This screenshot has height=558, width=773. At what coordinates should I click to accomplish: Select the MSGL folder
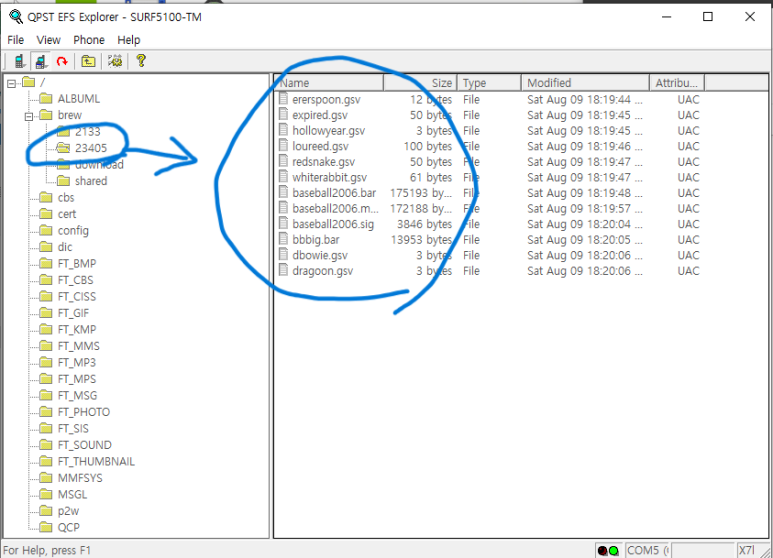pyautogui.click(x=72, y=494)
